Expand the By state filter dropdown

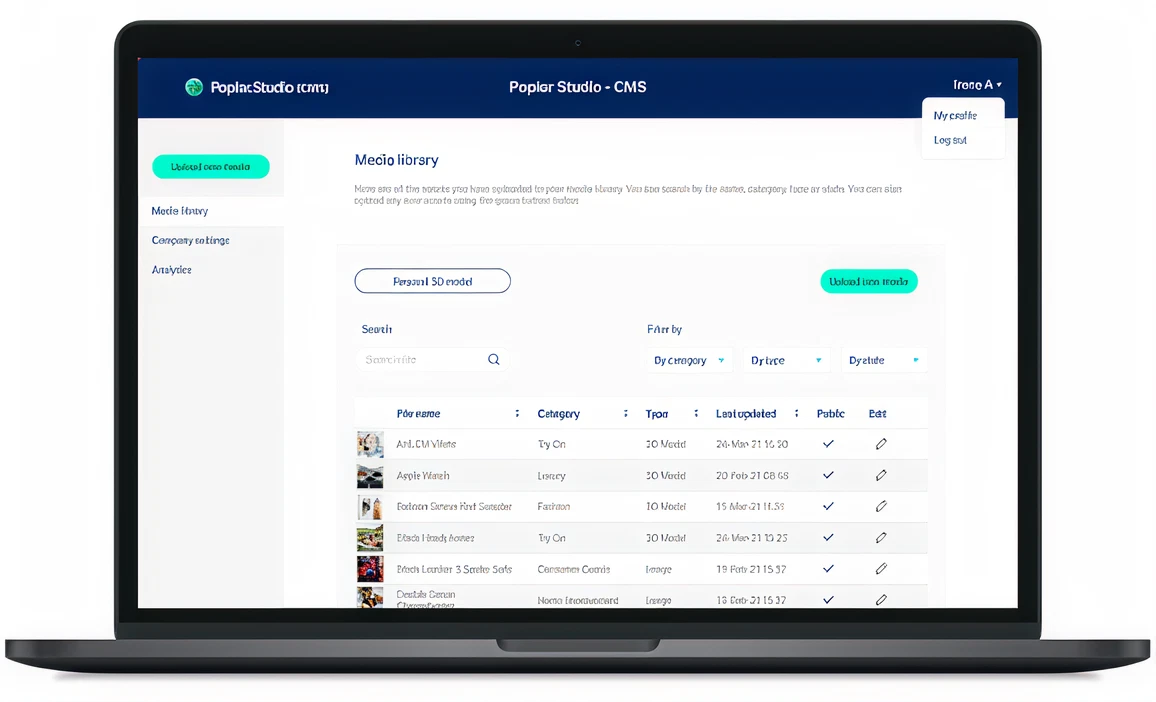[x=884, y=361]
